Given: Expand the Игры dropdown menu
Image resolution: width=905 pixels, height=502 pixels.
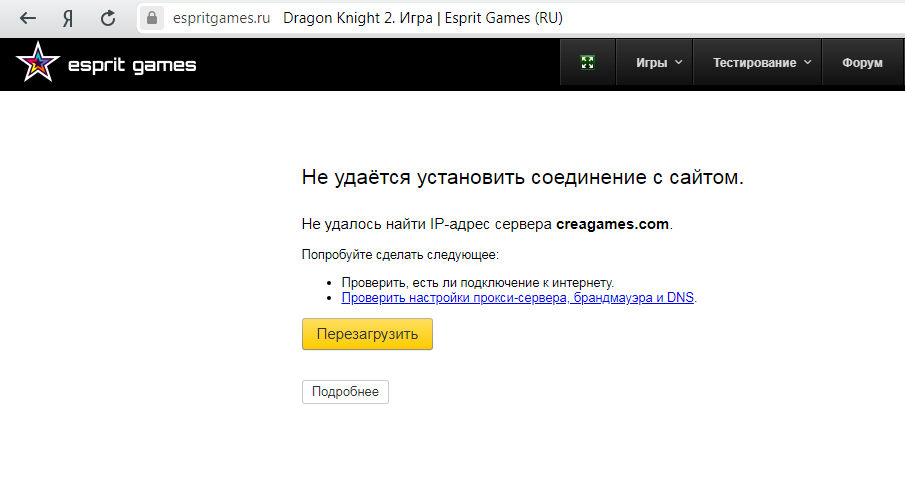Looking at the screenshot, I should tap(654, 62).
